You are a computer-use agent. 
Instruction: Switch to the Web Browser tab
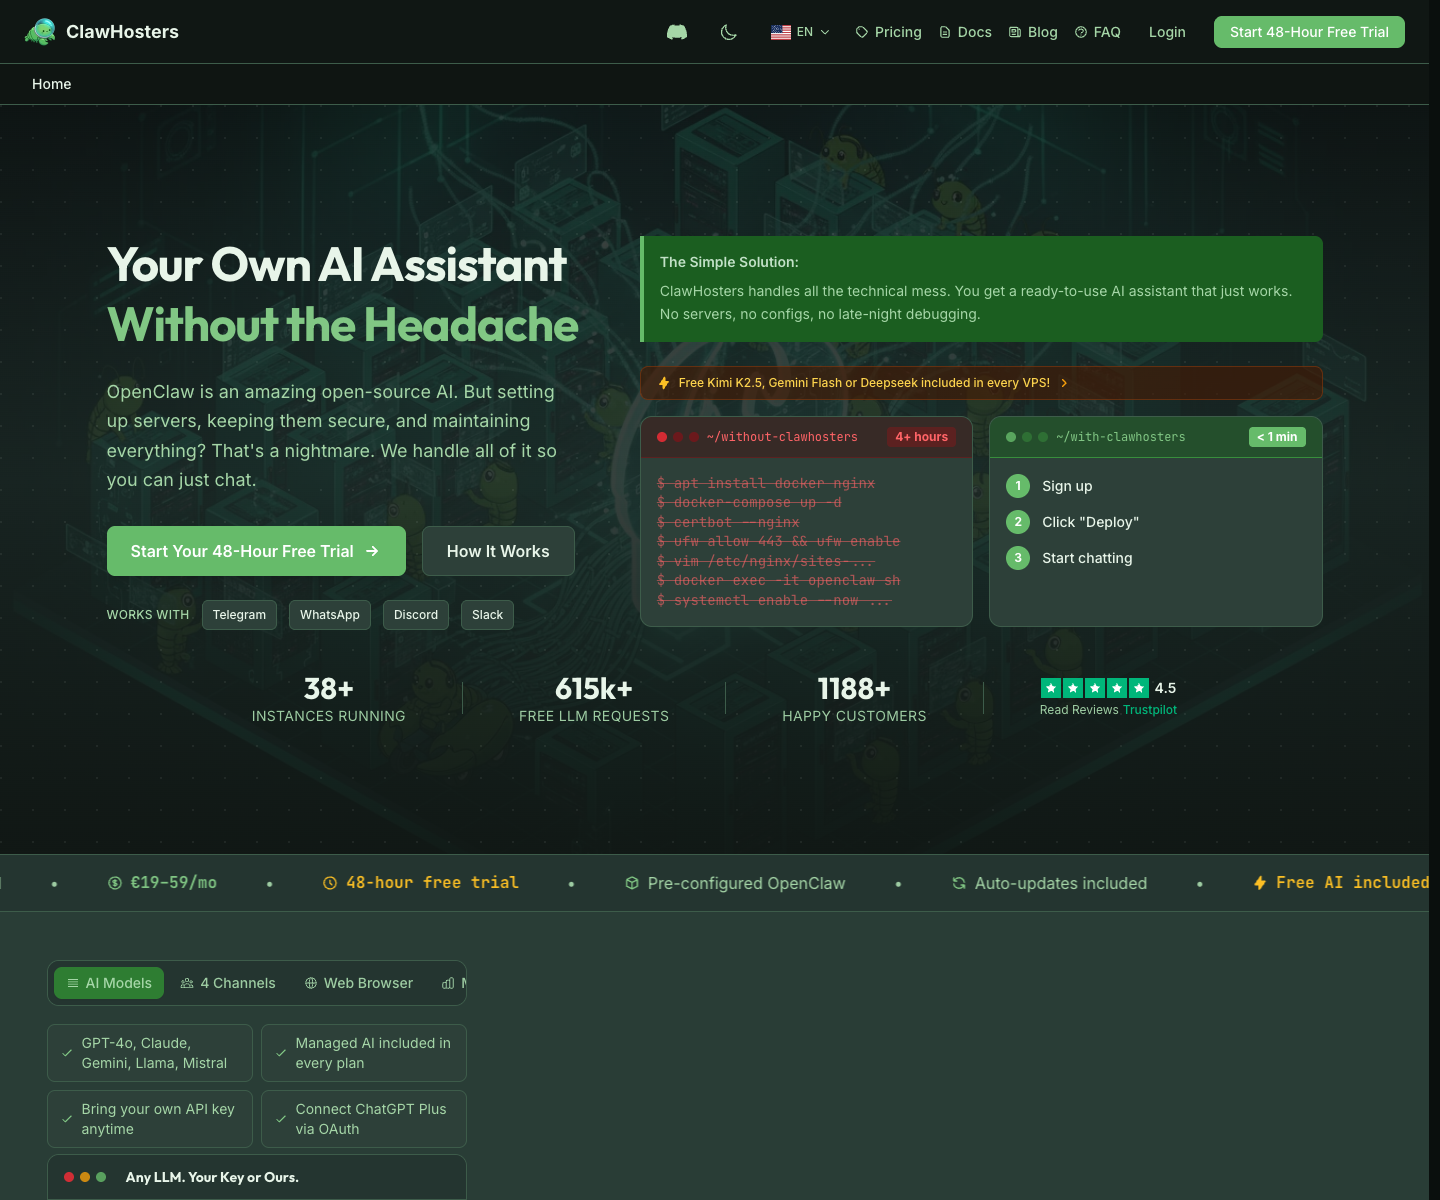pyautogui.click(x=359, y=983)
